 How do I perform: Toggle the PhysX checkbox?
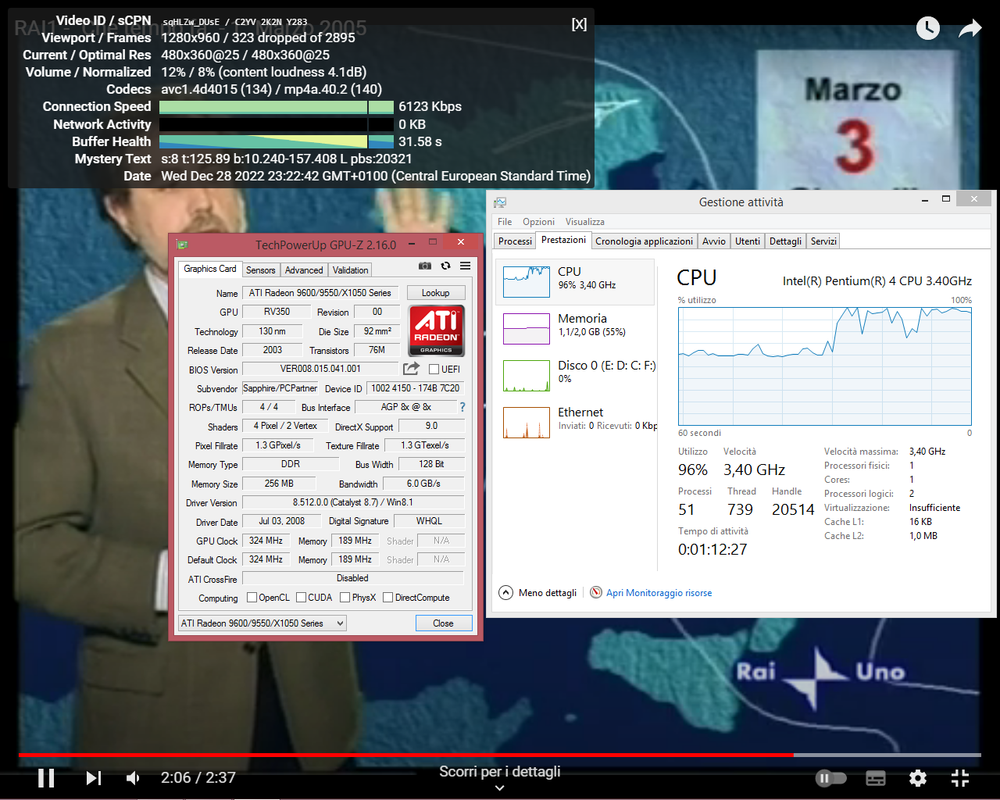tap(345, 597)
